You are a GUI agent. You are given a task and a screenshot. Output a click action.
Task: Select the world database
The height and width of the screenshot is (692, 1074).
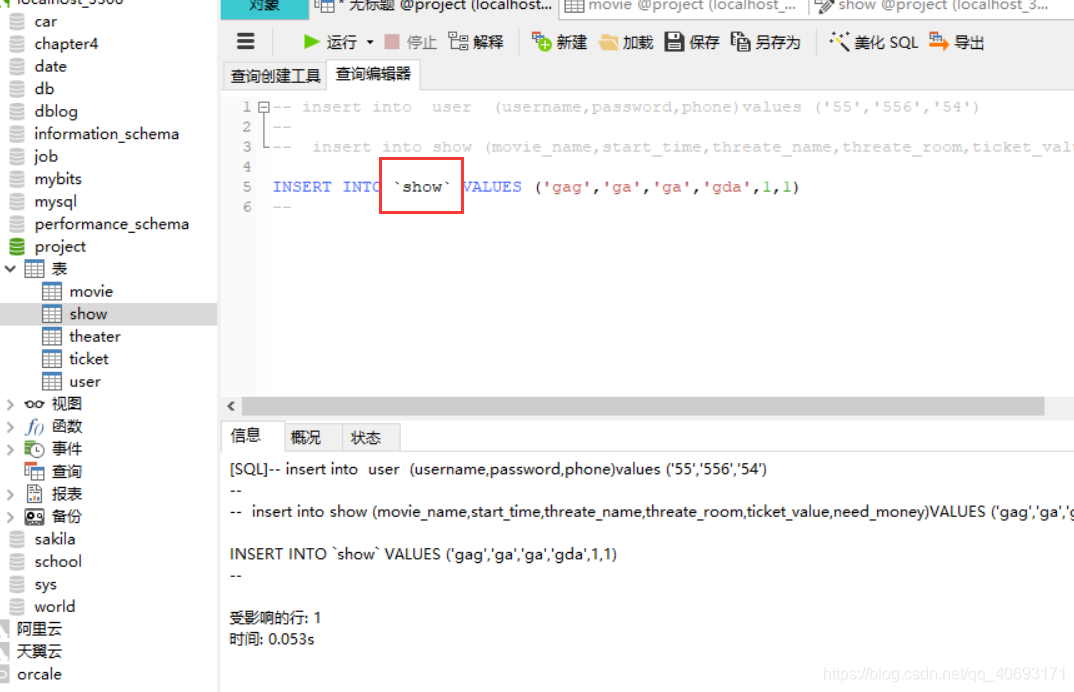[x=54, y=607]
